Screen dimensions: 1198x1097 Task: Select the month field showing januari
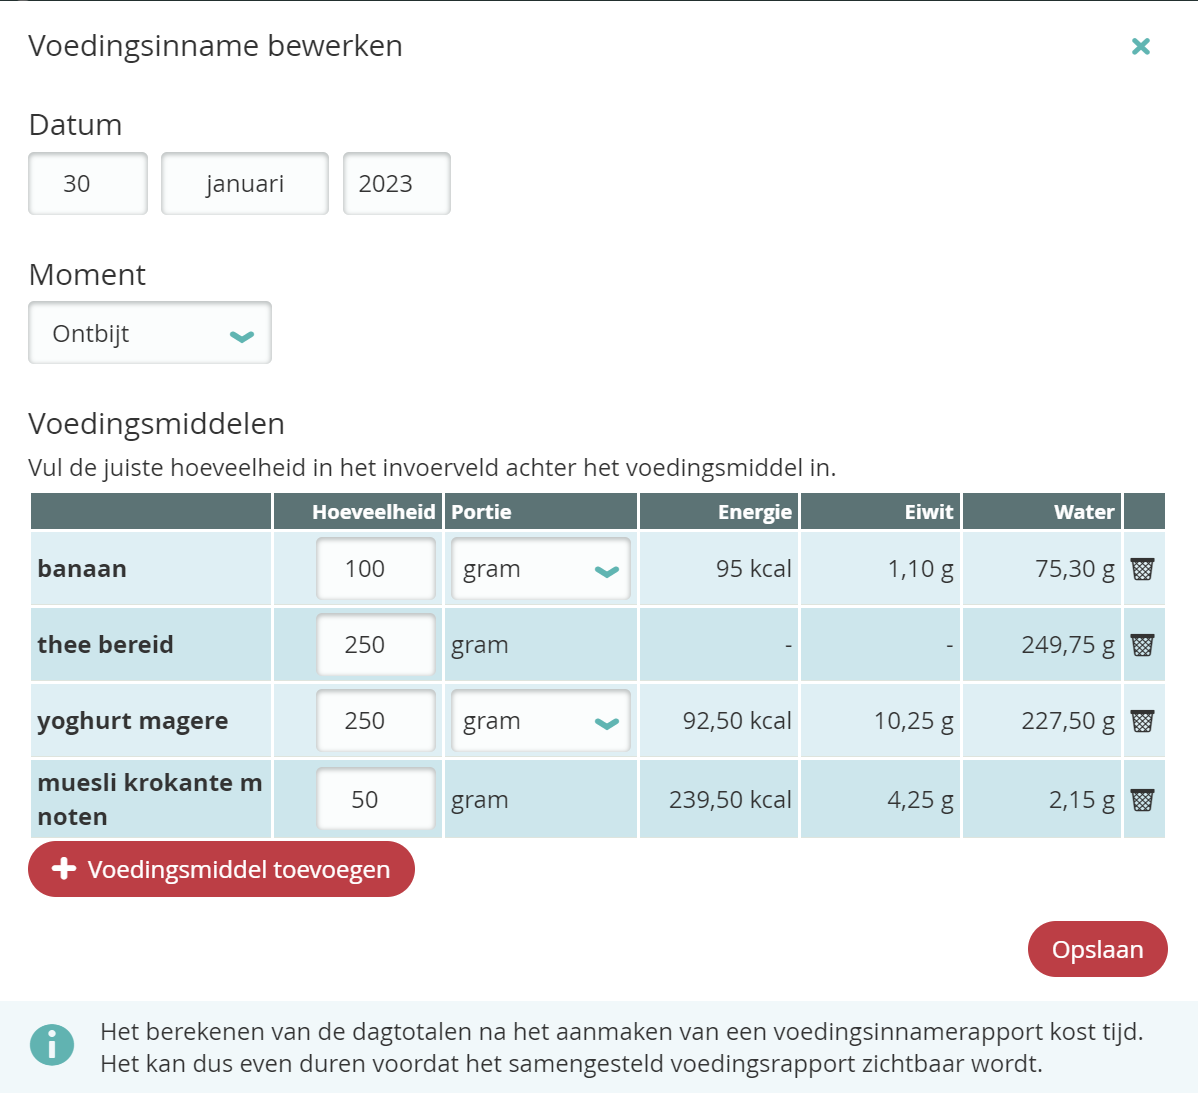(x=245, y=184)
